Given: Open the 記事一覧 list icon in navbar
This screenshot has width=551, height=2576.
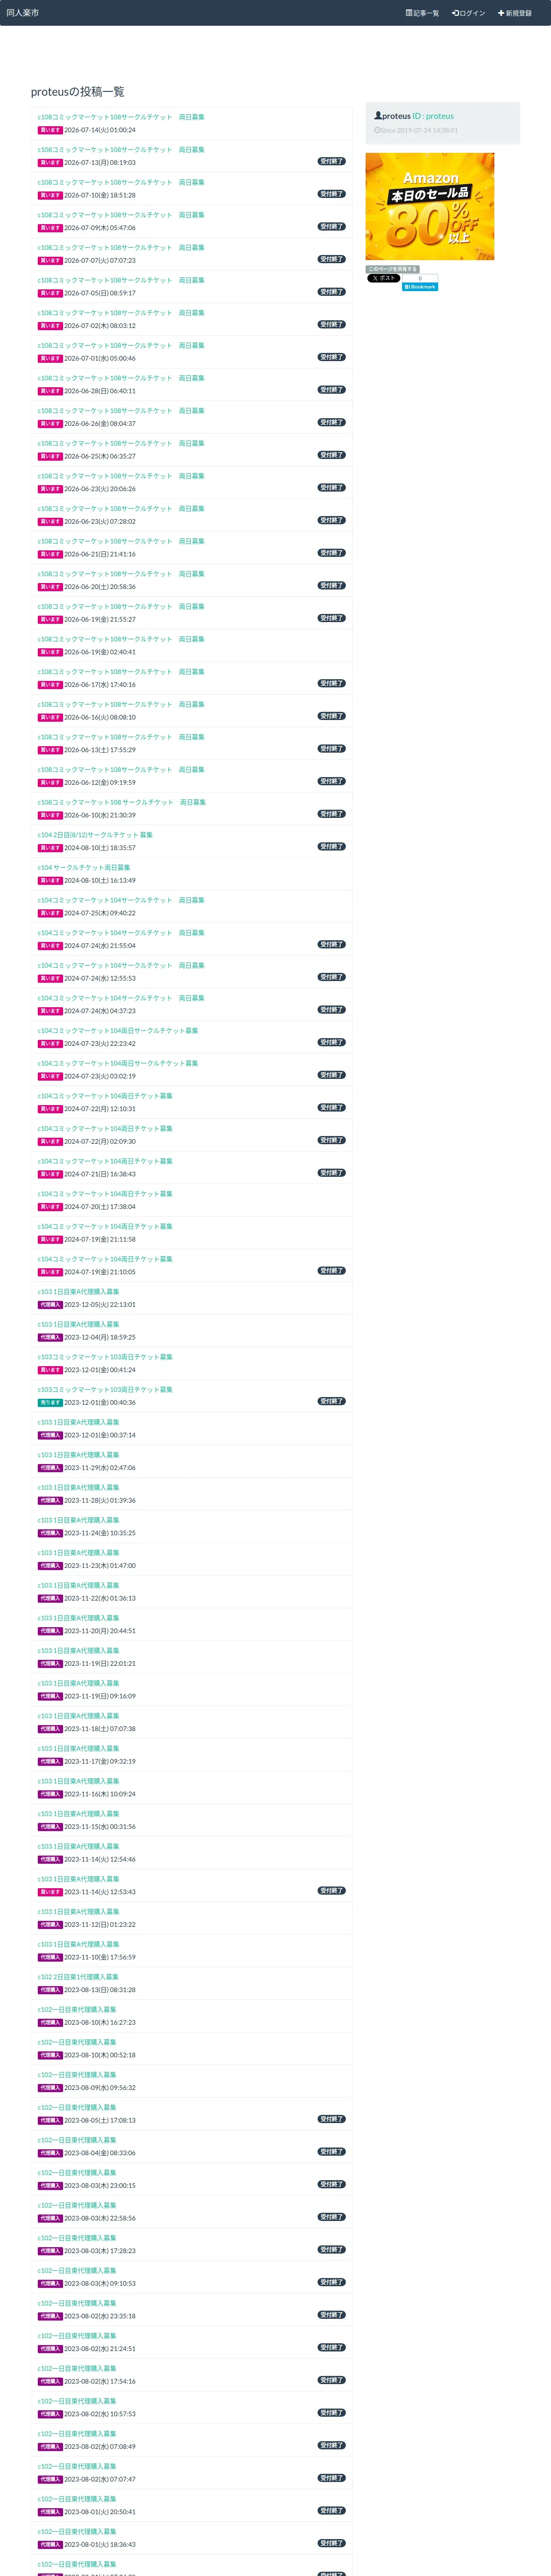Looking at the screenshot, I should (408, 13).
